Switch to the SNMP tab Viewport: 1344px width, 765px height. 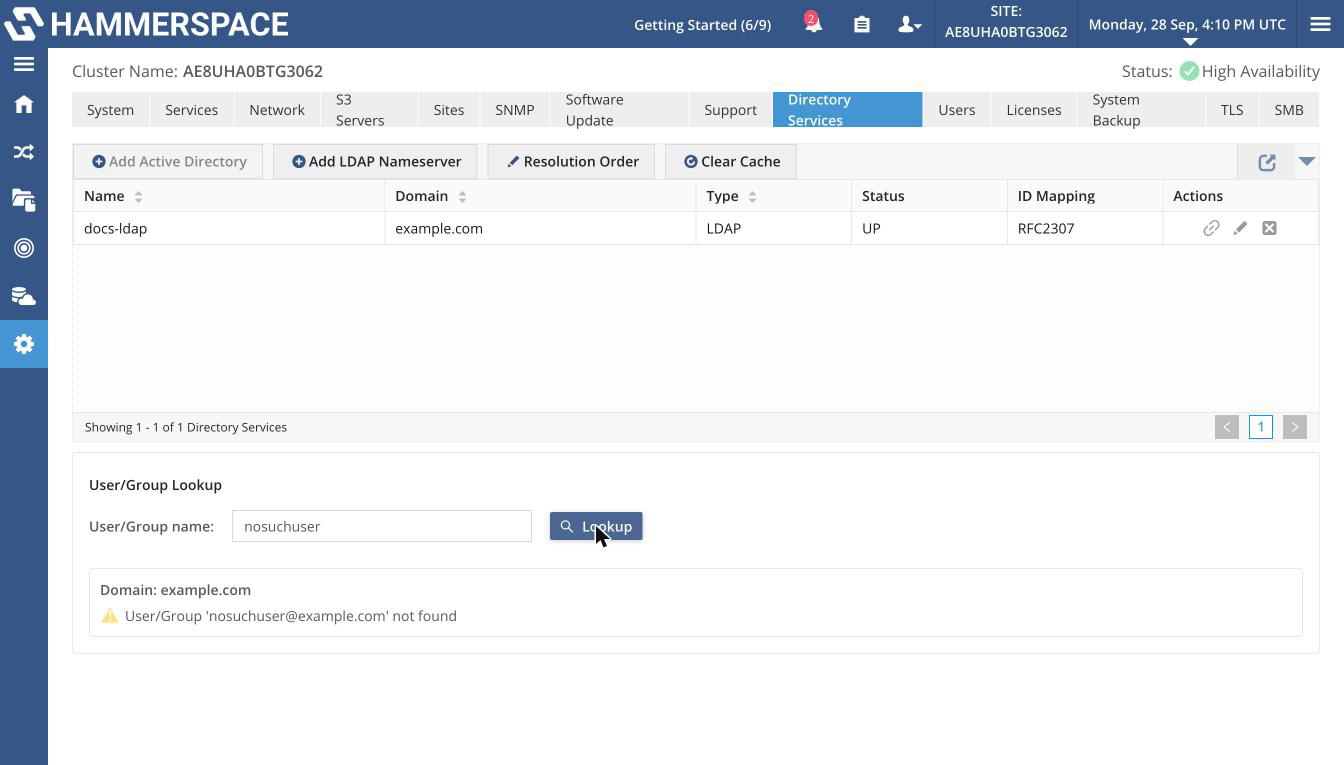pos(515,110)
